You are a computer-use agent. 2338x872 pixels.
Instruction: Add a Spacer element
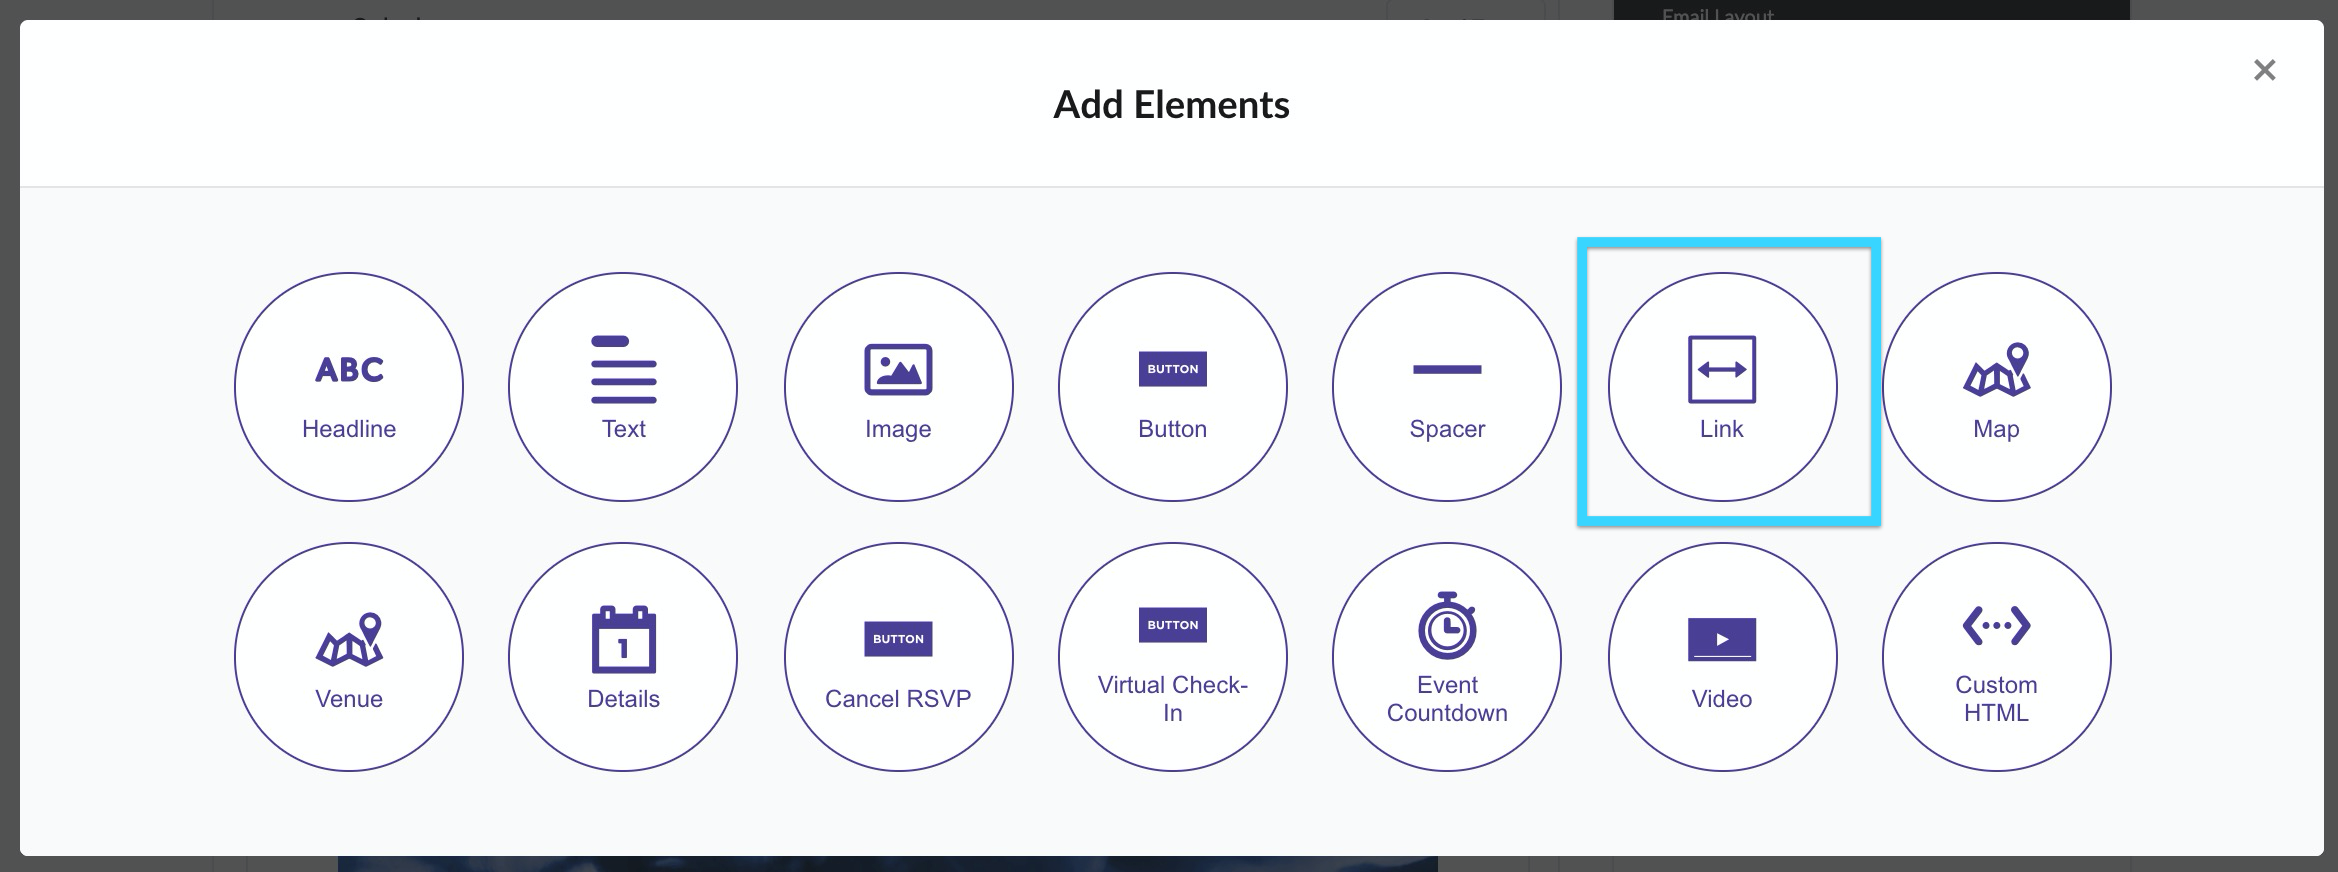[x=1447, y=386]
